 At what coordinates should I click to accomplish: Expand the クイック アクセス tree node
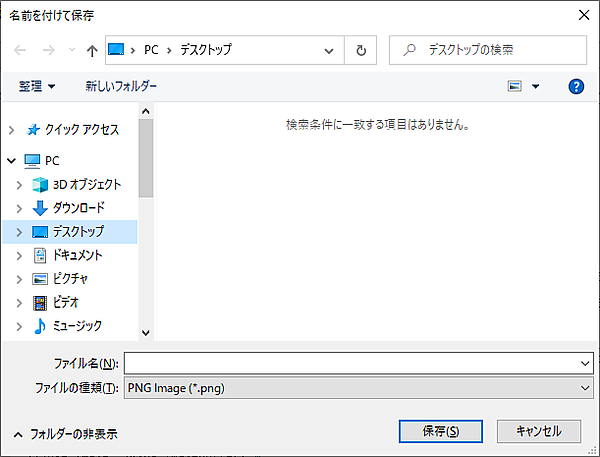(x=12, y=130)
